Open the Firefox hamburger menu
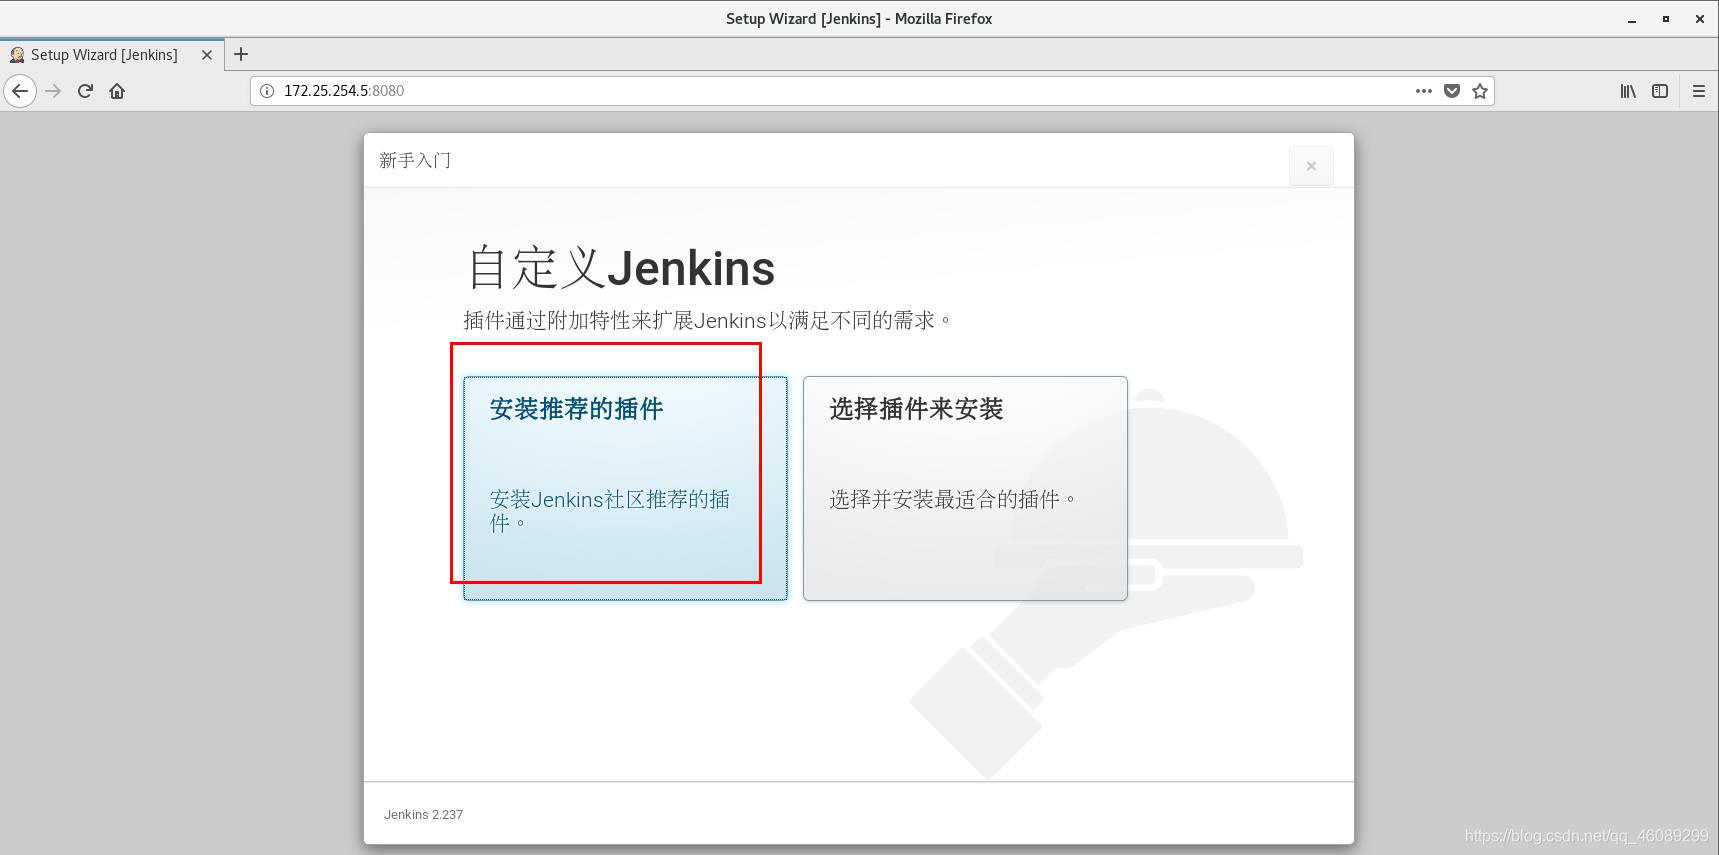 [x=1698, y=91]
